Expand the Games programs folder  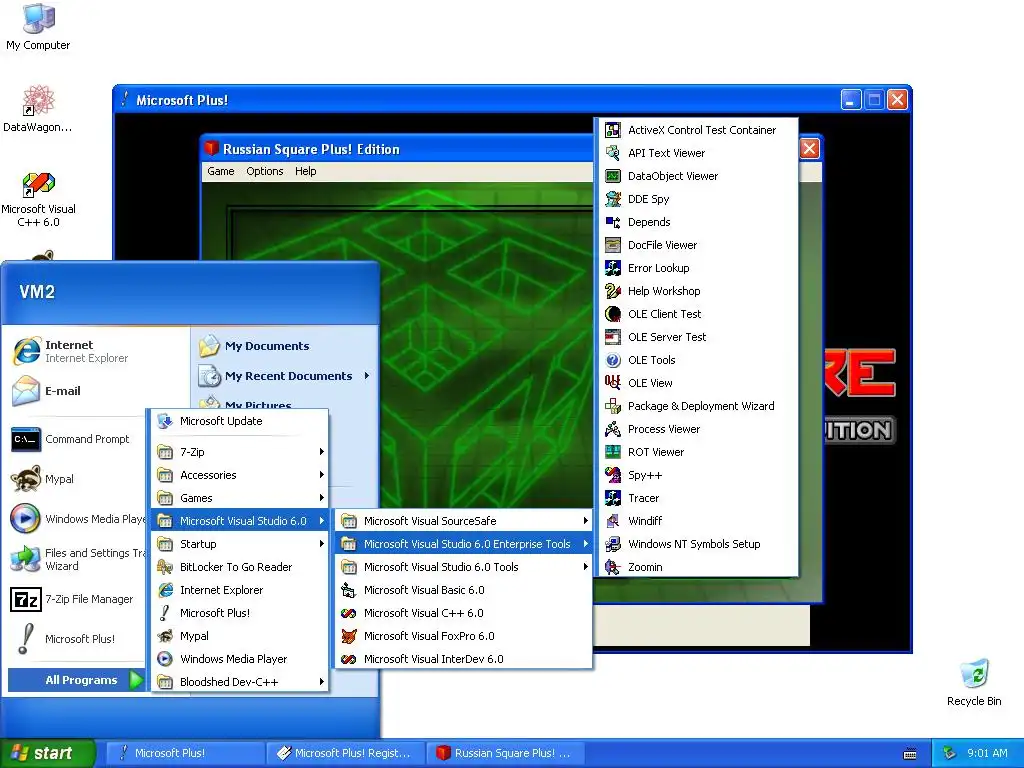click(240, 498)
